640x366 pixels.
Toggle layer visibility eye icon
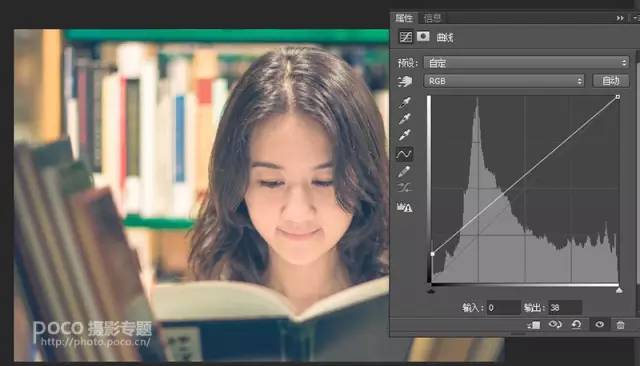coord(600,325)
